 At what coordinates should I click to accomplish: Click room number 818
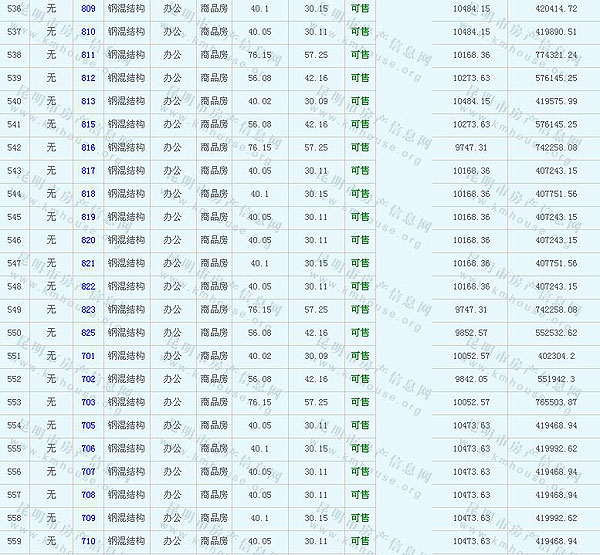pos(88,194)
